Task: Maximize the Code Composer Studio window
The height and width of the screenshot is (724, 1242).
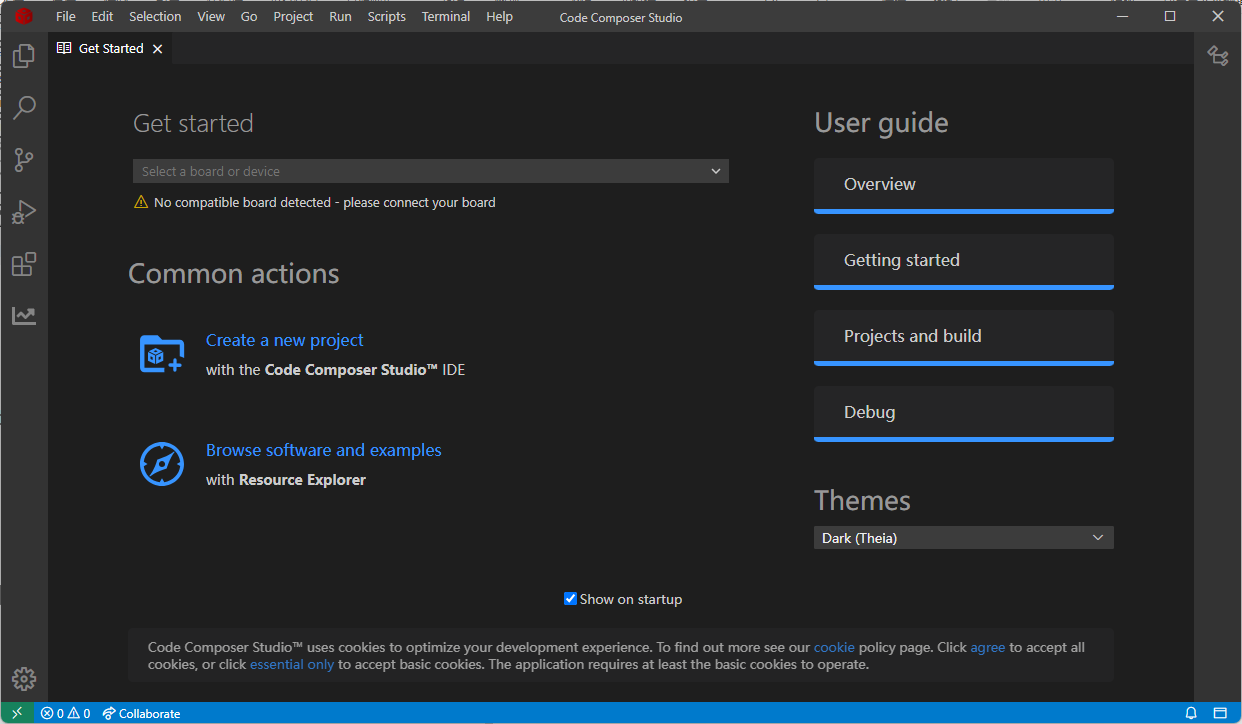Action: pos(1169,16)
